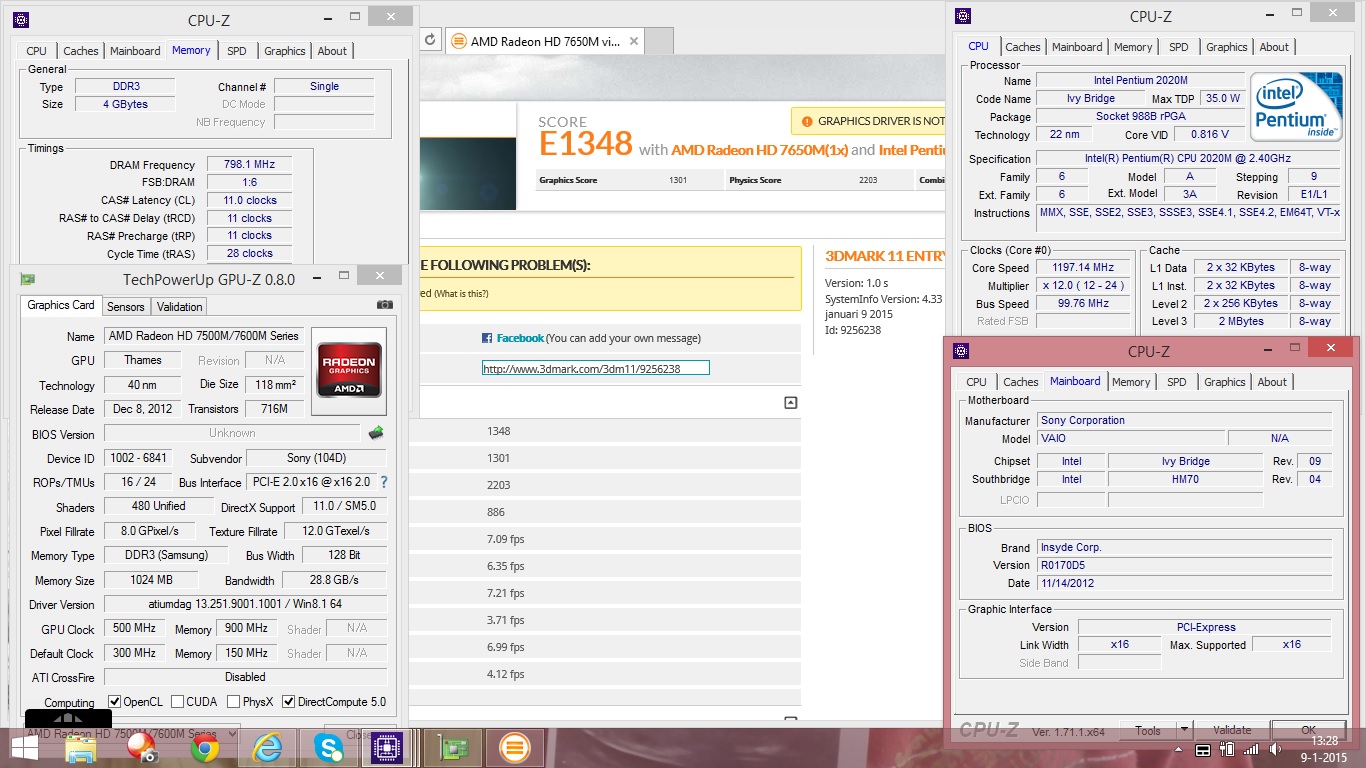The width and height of the screenshot is (1366, 768).
Task: Open SPD tab in CPU-Z Memory window
Action: 237,51
